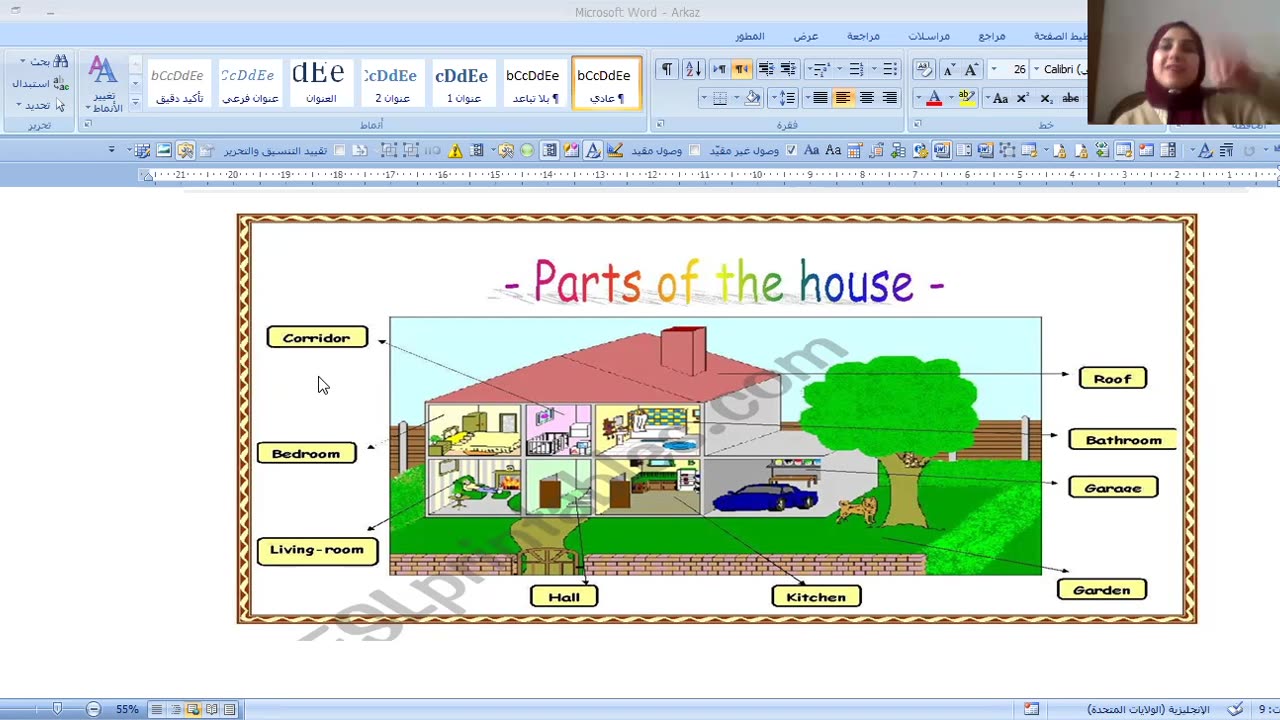This screenshot has height=720, width=1280.
Task: Click the calendar icon in quick toolbar
Action: pyautogui.click(x=855, y=150)
